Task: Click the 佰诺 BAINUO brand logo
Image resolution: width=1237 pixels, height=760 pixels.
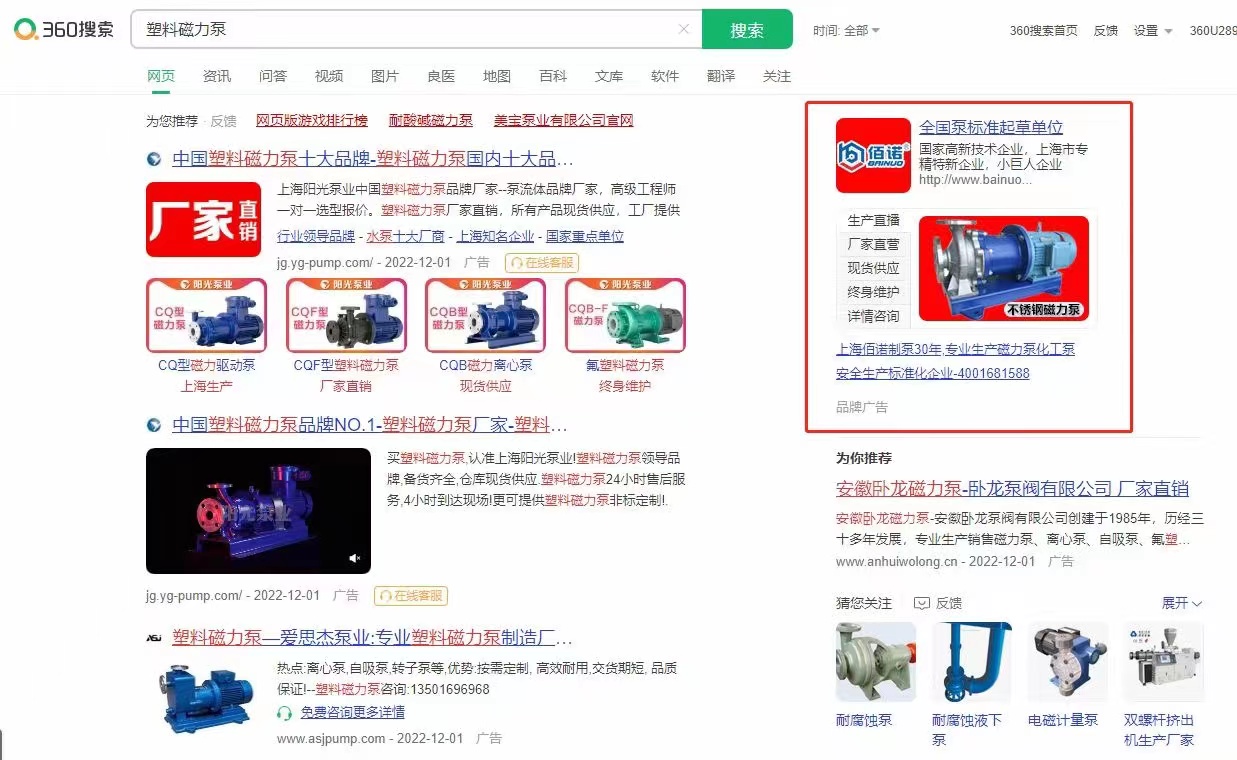Action: (x=873, y=155)
